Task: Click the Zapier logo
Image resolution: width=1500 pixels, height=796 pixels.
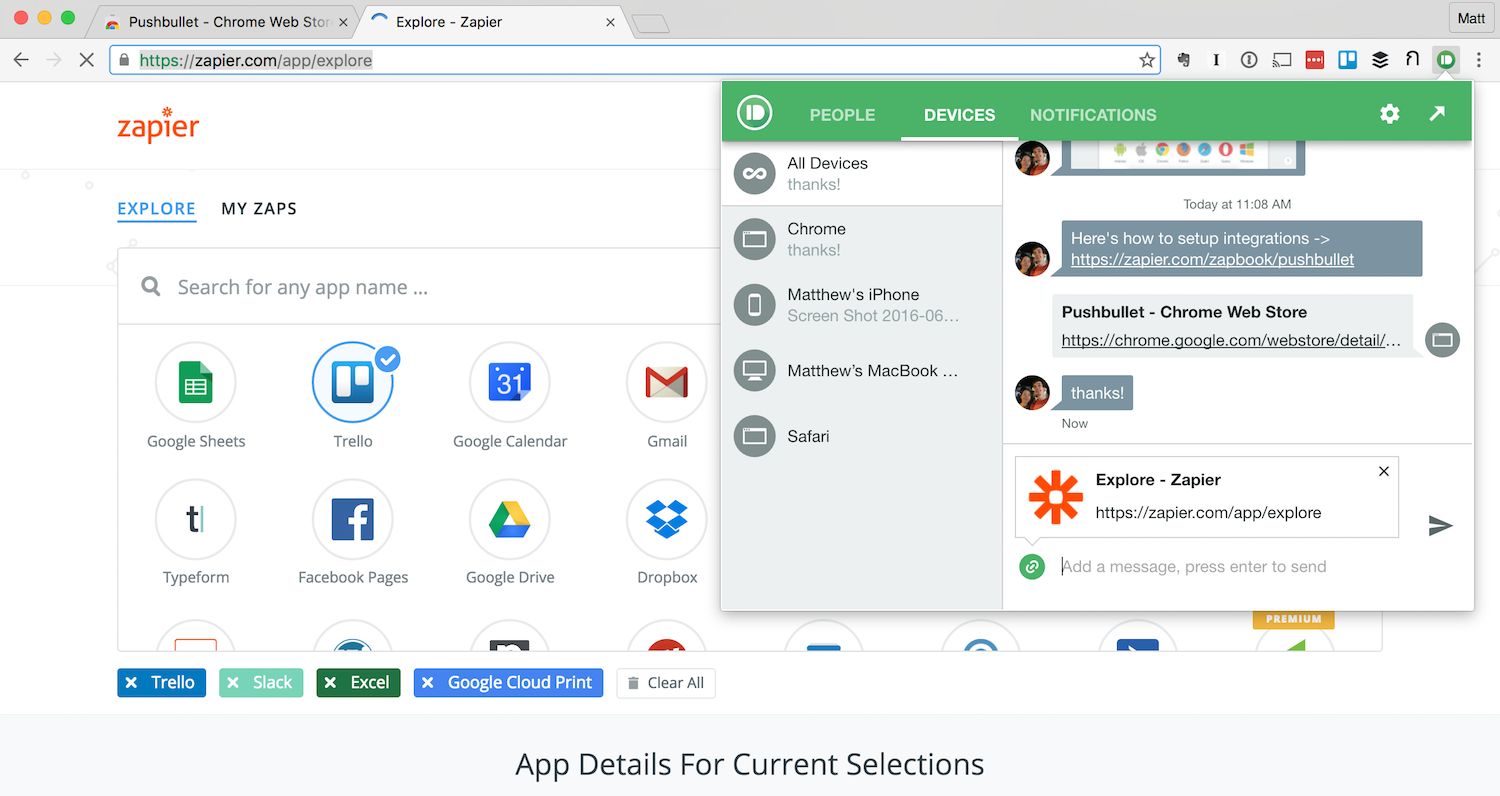Action: 158,126
